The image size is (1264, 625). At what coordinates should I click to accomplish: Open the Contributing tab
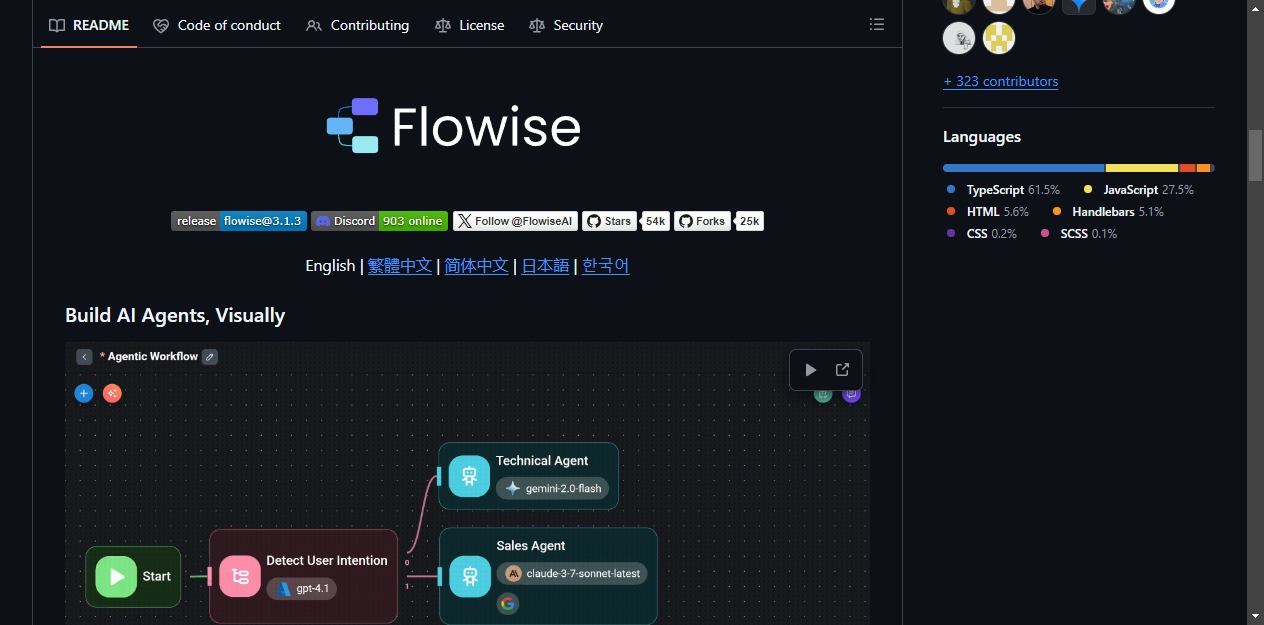click(x=358, y=25)
